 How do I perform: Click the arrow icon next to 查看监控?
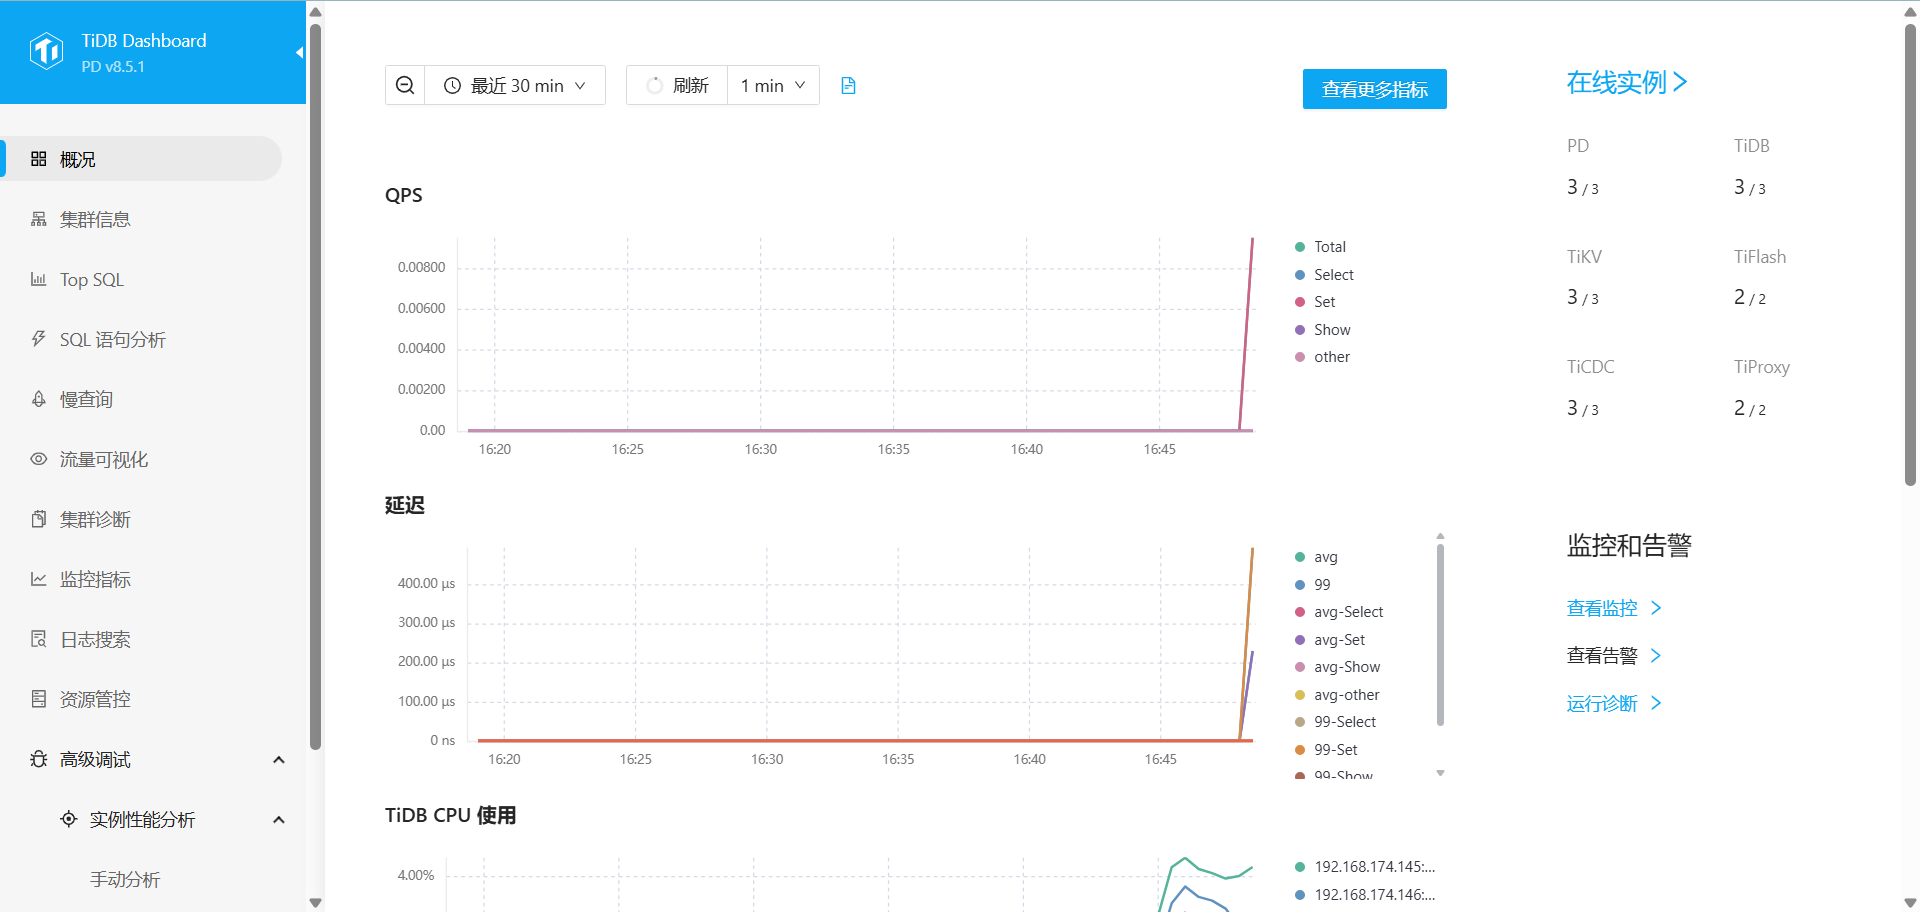click(1656, 608)
